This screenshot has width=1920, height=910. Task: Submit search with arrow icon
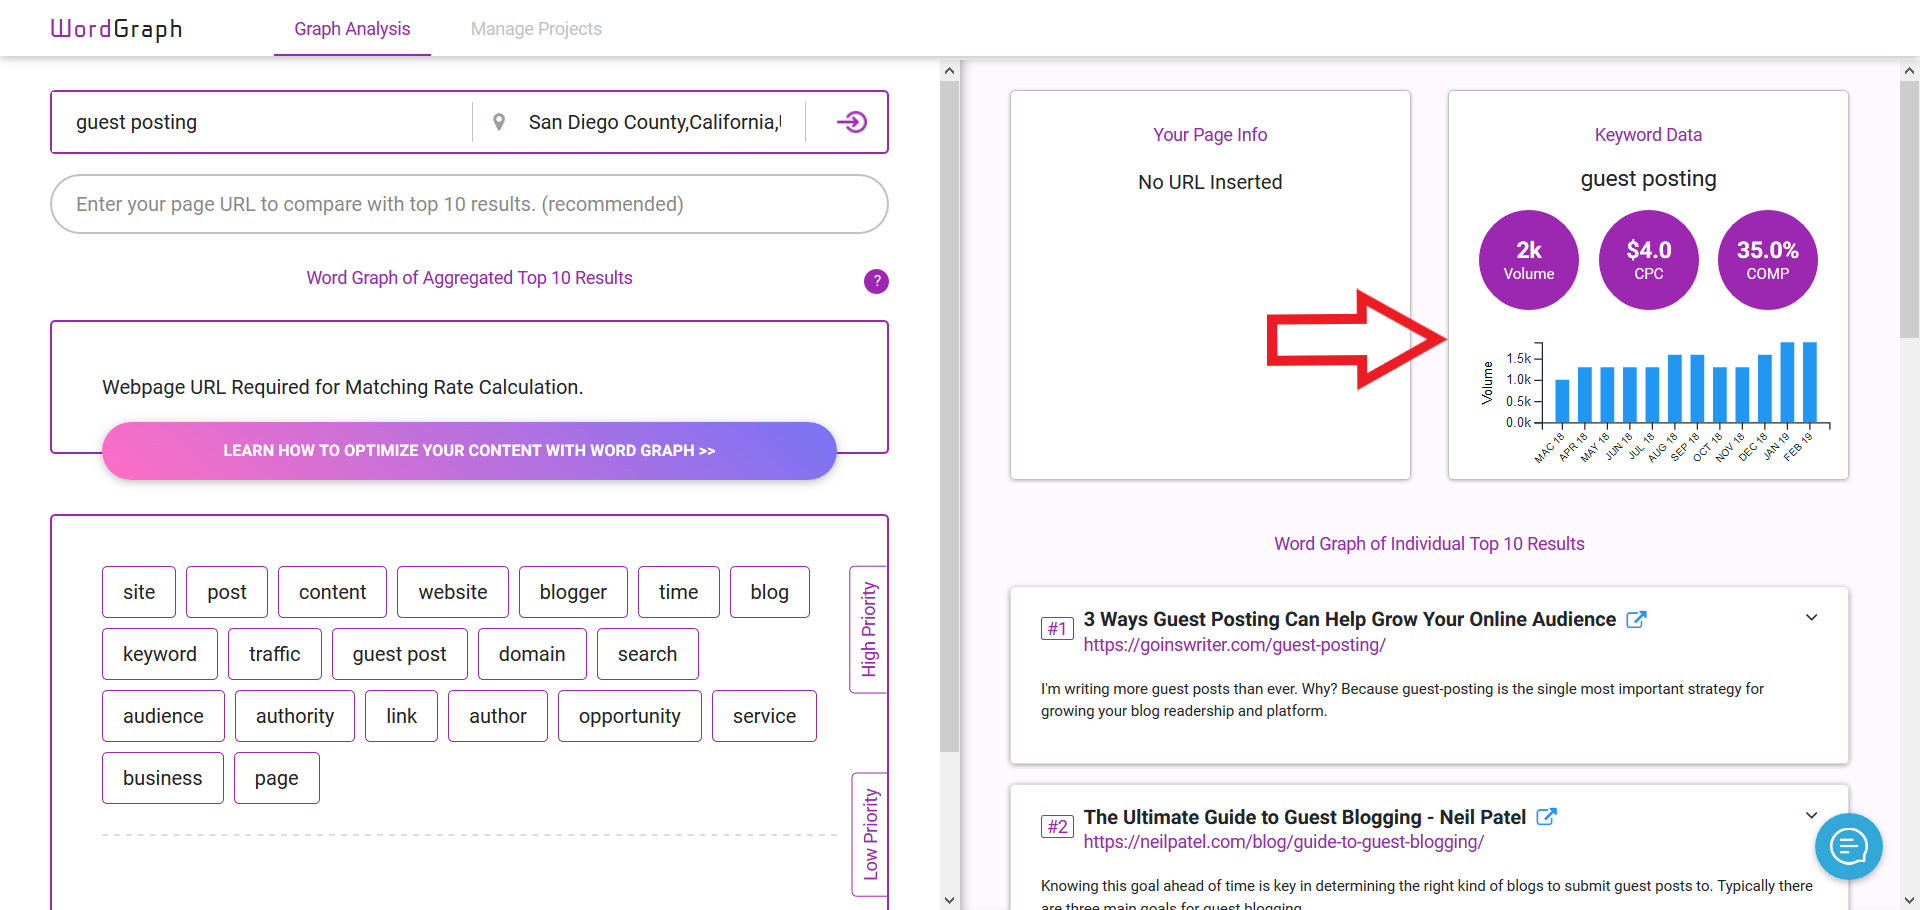(x=851, y=122)
